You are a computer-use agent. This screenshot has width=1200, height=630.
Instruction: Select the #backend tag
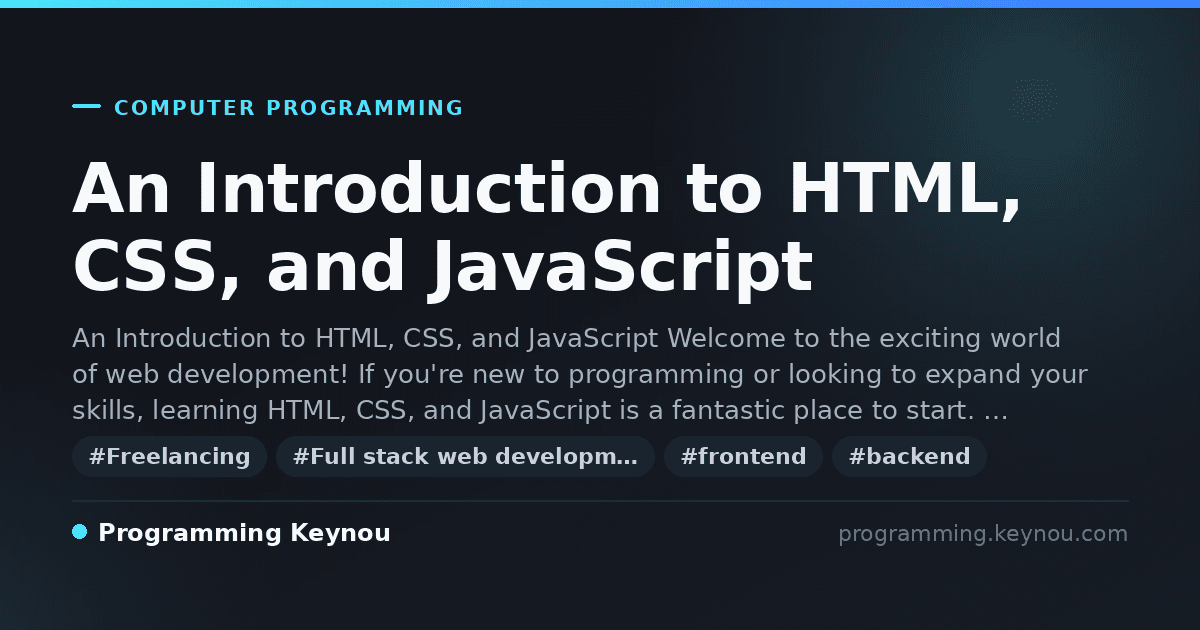pyautogui.click(x=909, y=457)
